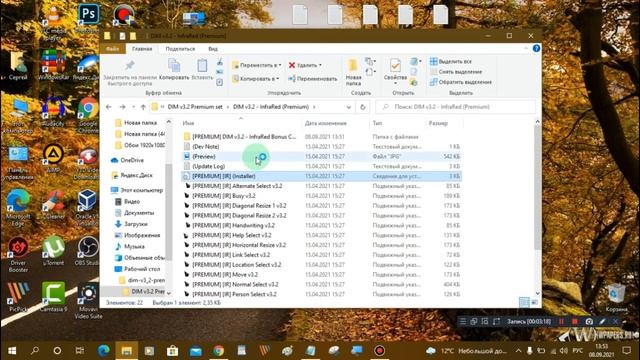The image size is (640, 360).
Task: Select Link Select v3.2 cursor file
Action: [x=322, y=255]
